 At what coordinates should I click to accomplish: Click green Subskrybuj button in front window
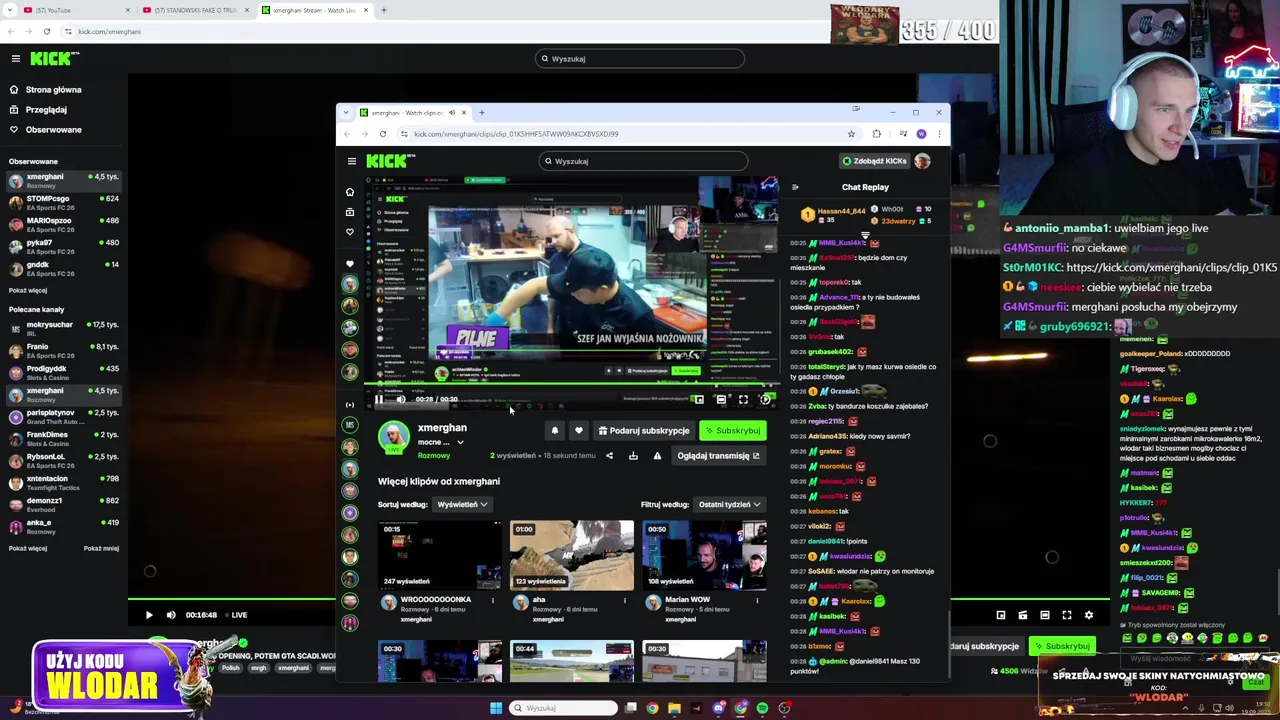[x=732, y=431]
